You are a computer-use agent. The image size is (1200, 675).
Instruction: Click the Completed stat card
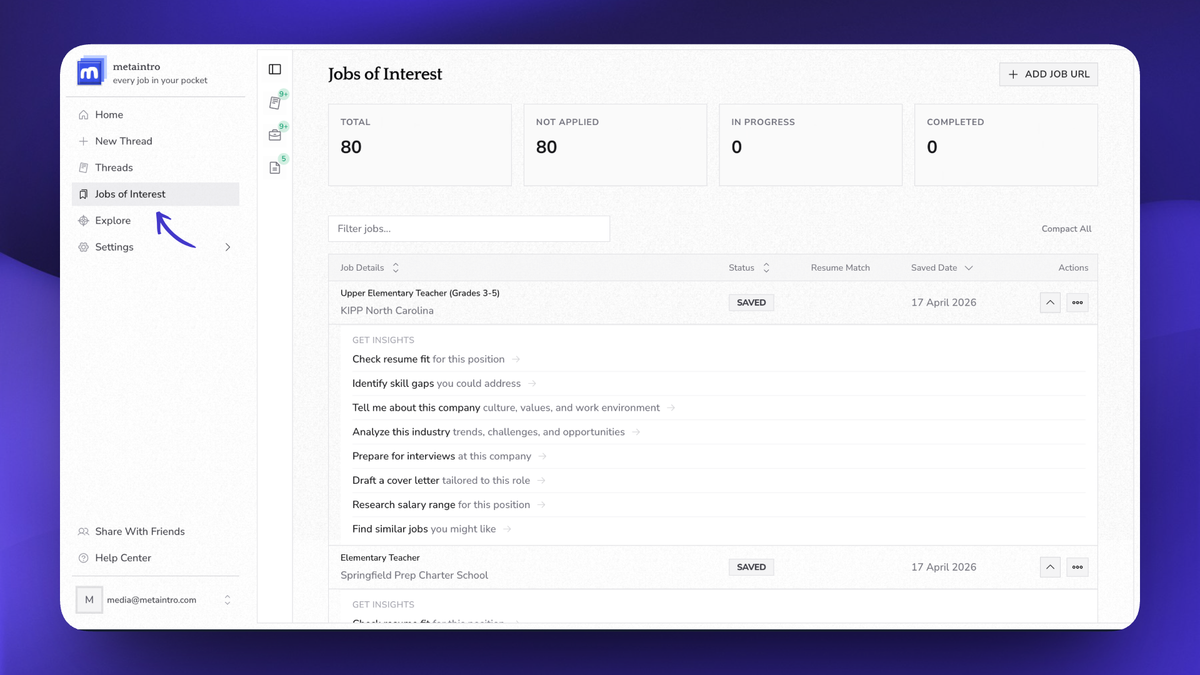[x=1006, y=145]
